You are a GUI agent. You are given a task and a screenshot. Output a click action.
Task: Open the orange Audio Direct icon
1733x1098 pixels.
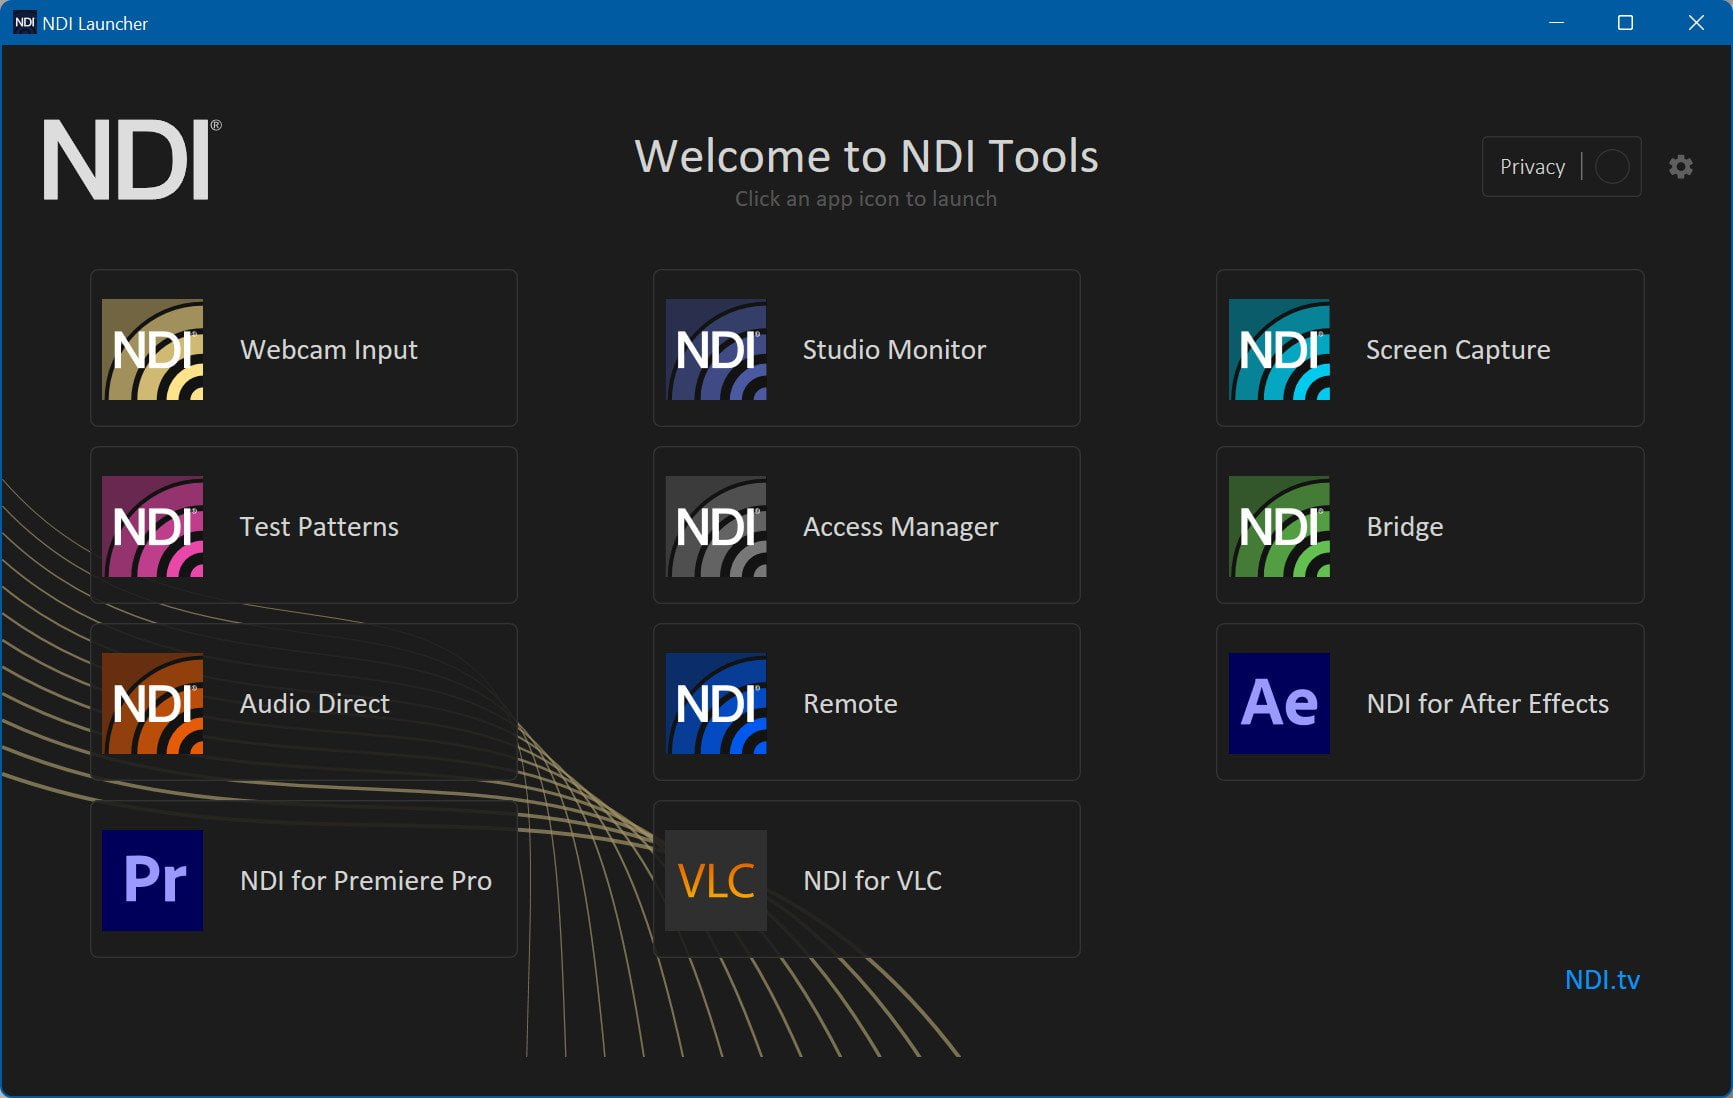point(153,703)
